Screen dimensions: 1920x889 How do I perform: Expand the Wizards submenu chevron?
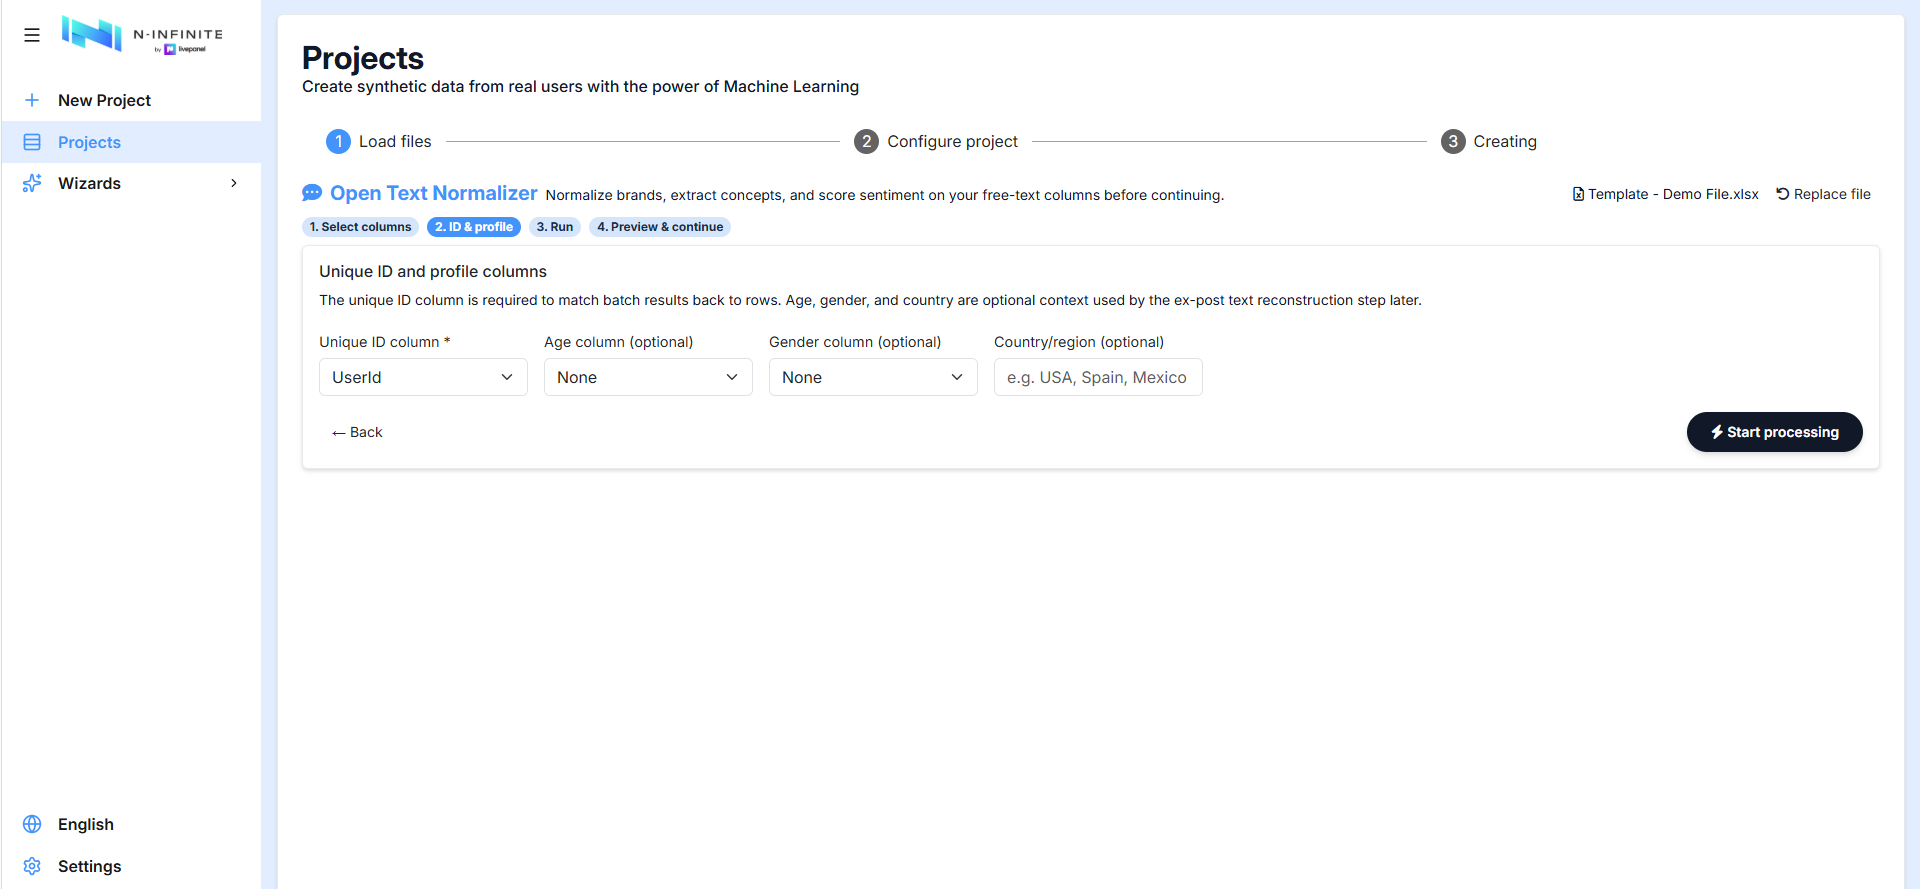[234, 183]
